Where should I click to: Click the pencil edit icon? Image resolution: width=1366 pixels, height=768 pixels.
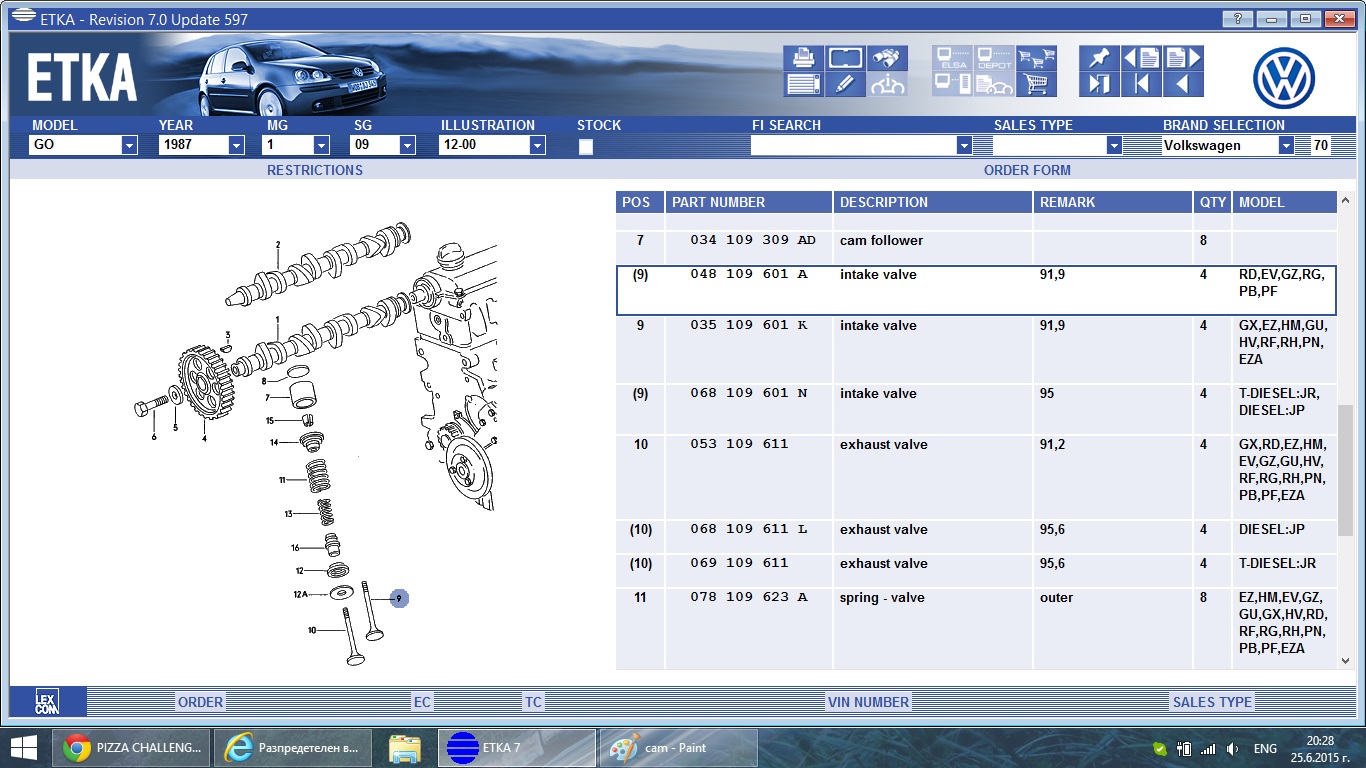coord(845,84)
